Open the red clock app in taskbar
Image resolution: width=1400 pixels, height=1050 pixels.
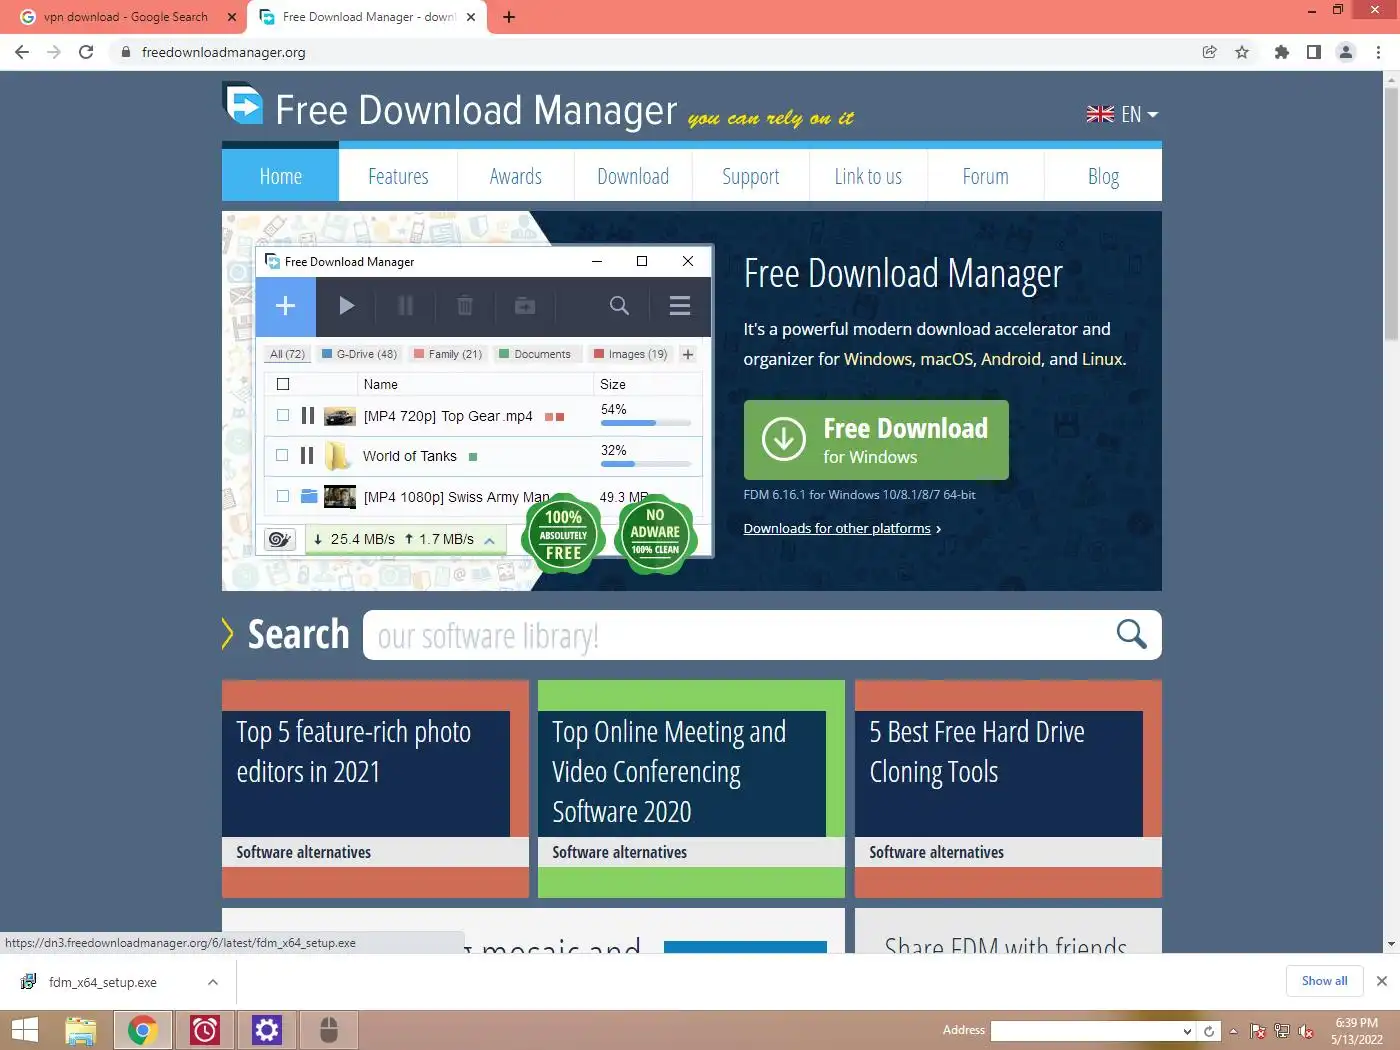(x=205, y=1030)
